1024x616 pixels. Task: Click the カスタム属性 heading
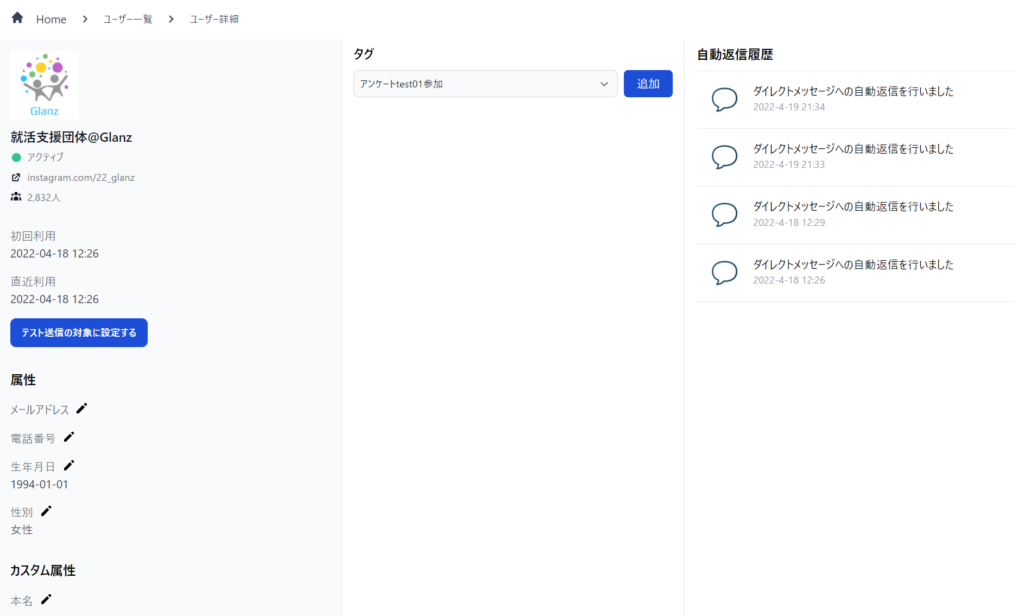(x=43, y=570)
